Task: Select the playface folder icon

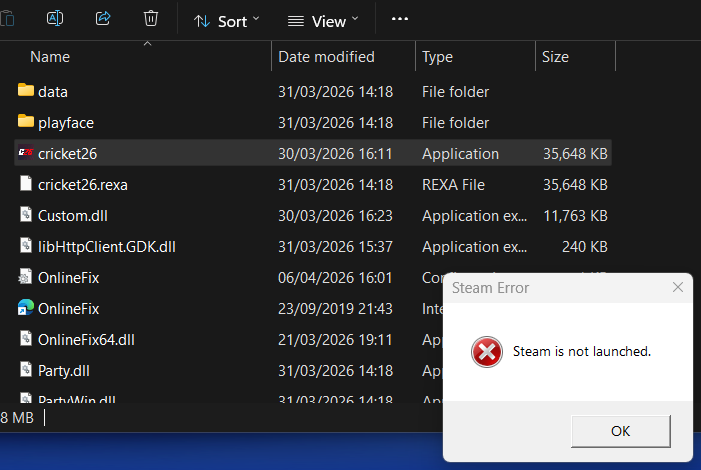Action: (26, 121)
